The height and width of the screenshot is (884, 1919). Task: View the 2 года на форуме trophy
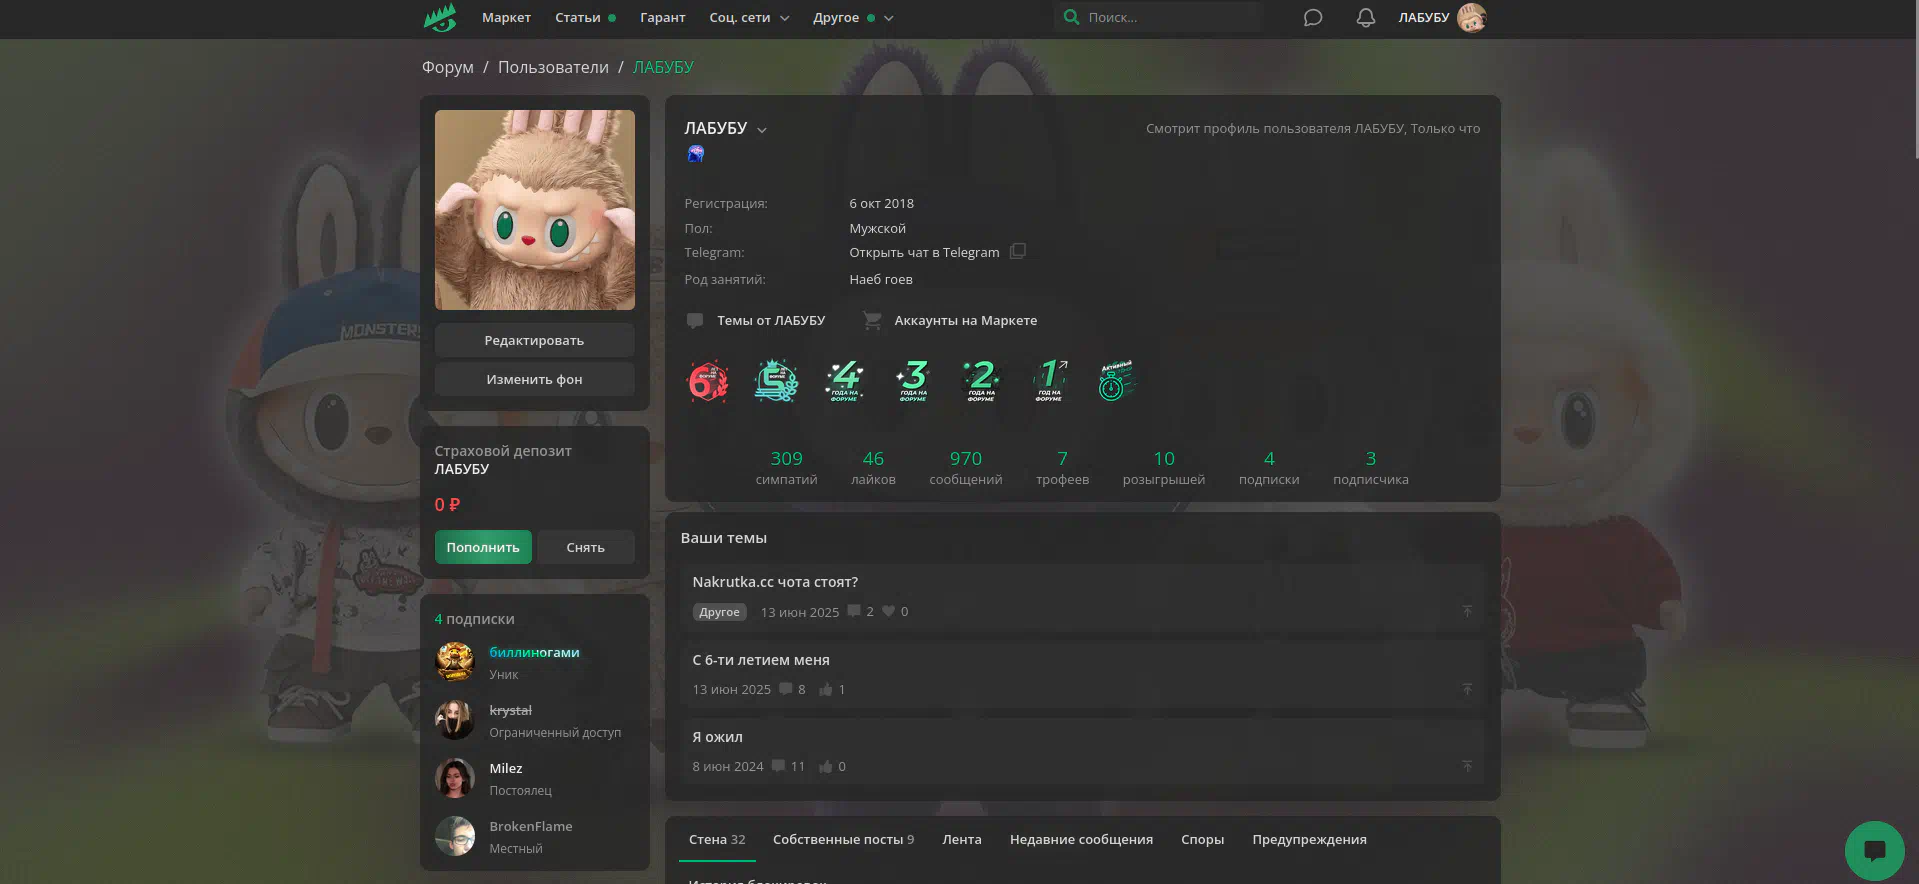coord(981,381)
